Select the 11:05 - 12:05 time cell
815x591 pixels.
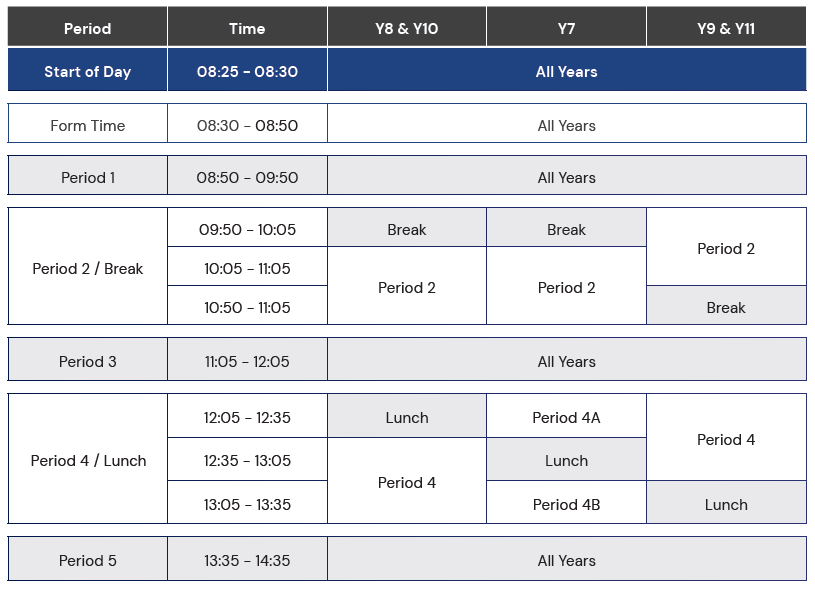pyautogui.click(x=247, y=360)
